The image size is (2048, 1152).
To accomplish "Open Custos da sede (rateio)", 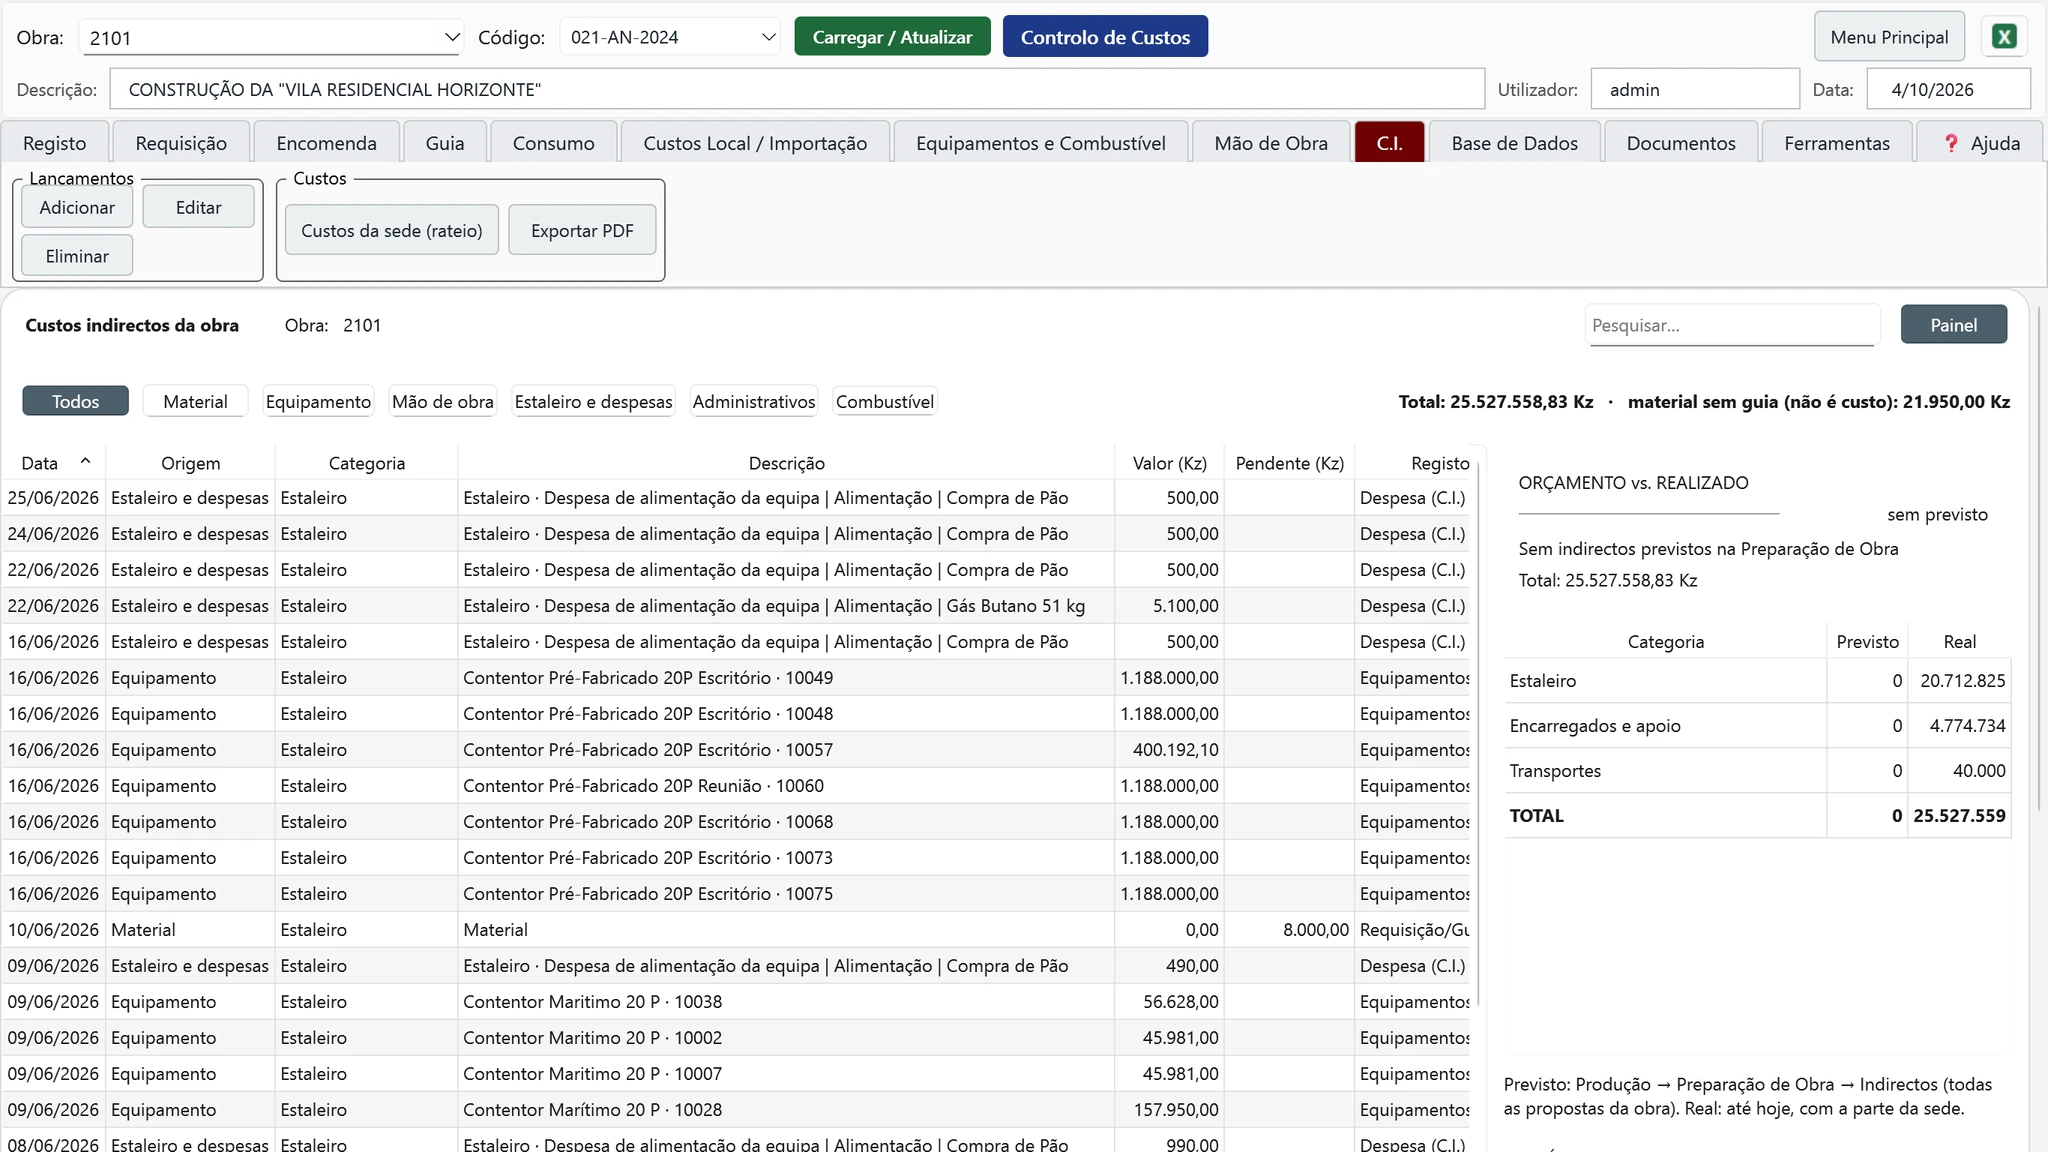I will 392,230.
